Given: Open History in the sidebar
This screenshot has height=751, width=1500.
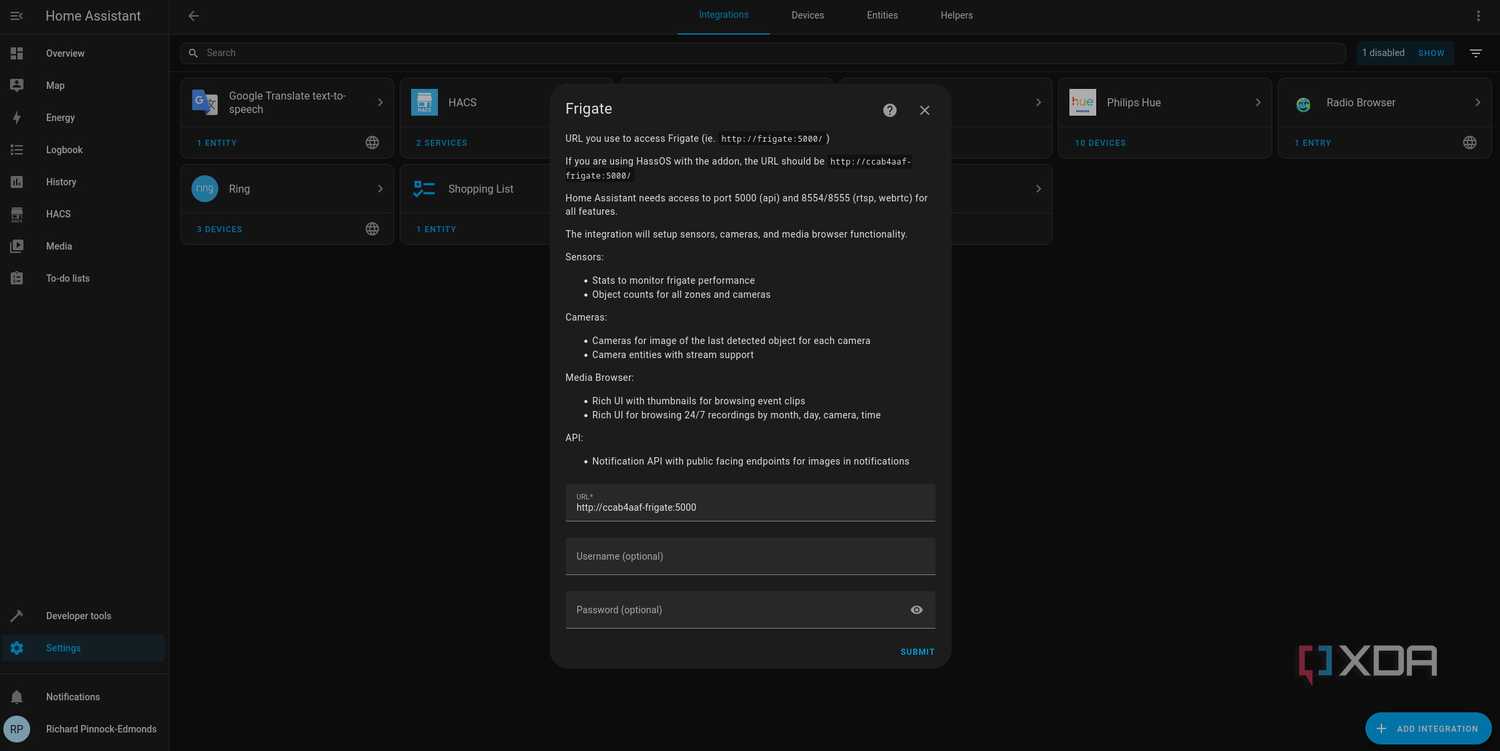Looking at the screenshot, I should click(84, 182).
